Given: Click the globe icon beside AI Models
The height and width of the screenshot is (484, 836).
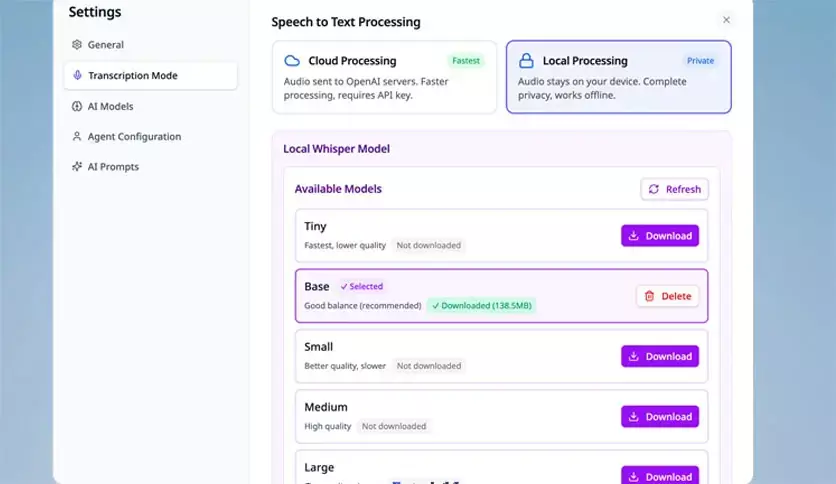Looking at the screenshot, I should pos(77,106).
